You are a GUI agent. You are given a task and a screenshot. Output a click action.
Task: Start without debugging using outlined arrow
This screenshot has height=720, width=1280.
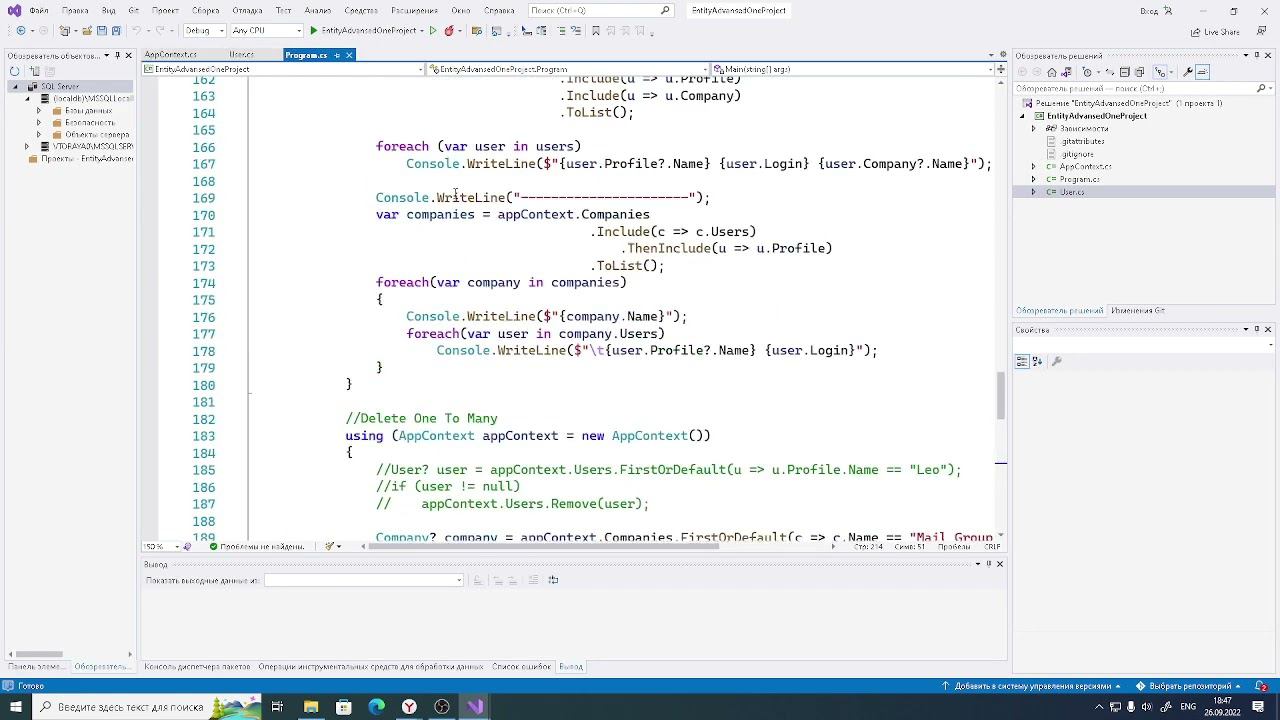[x=432, y=31]
